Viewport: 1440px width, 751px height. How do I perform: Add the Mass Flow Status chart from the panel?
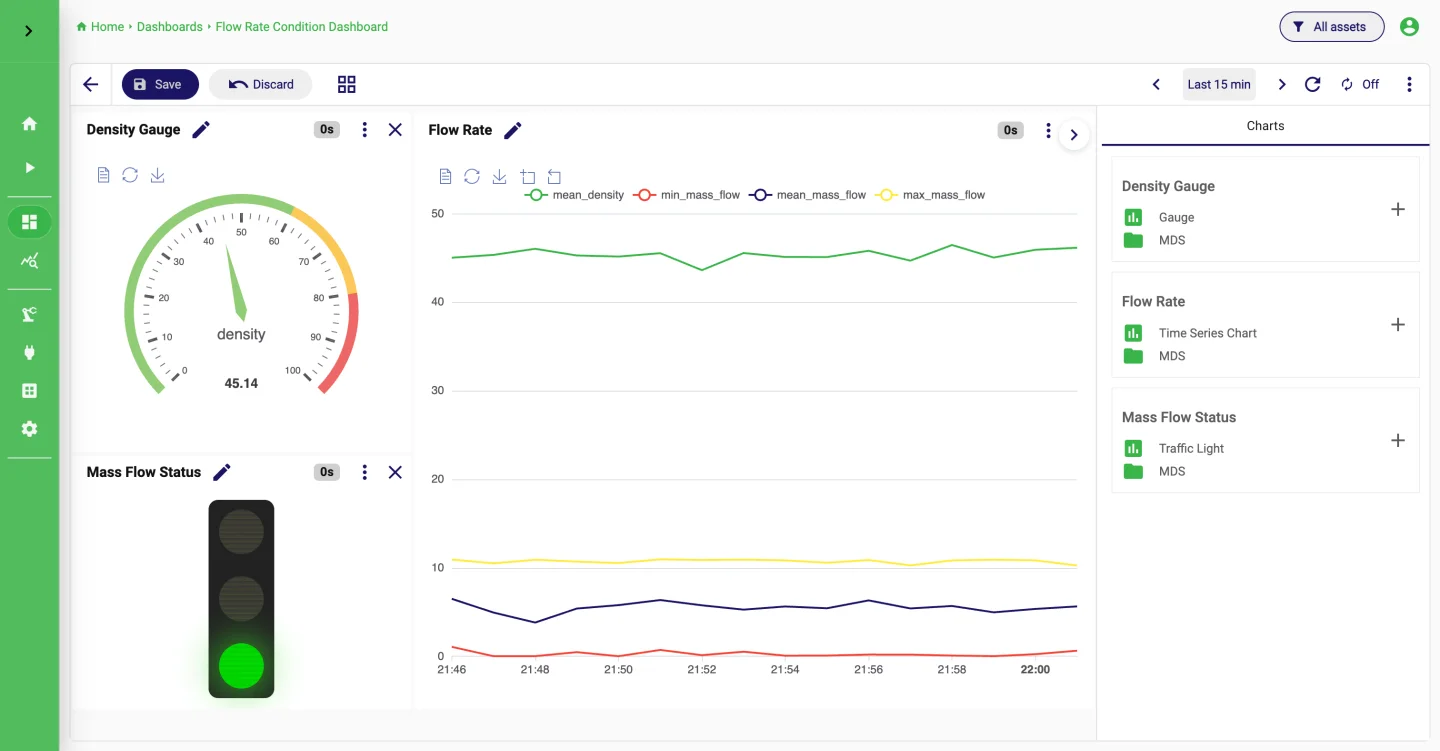[1398, 440]
